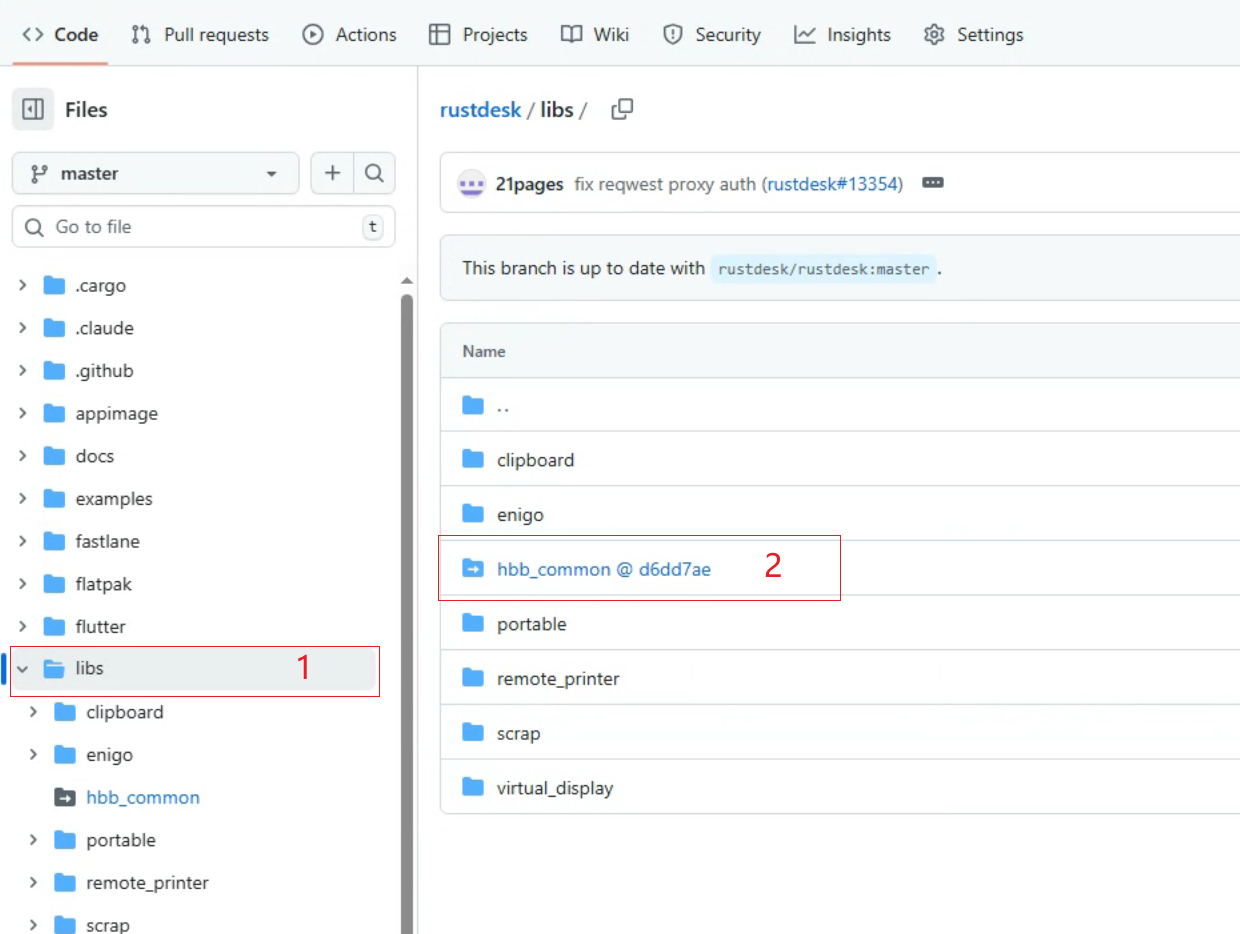The image size is (1240, 934).
Task: Collapse the Files side panel icon
Action: [x=33, y=110]
